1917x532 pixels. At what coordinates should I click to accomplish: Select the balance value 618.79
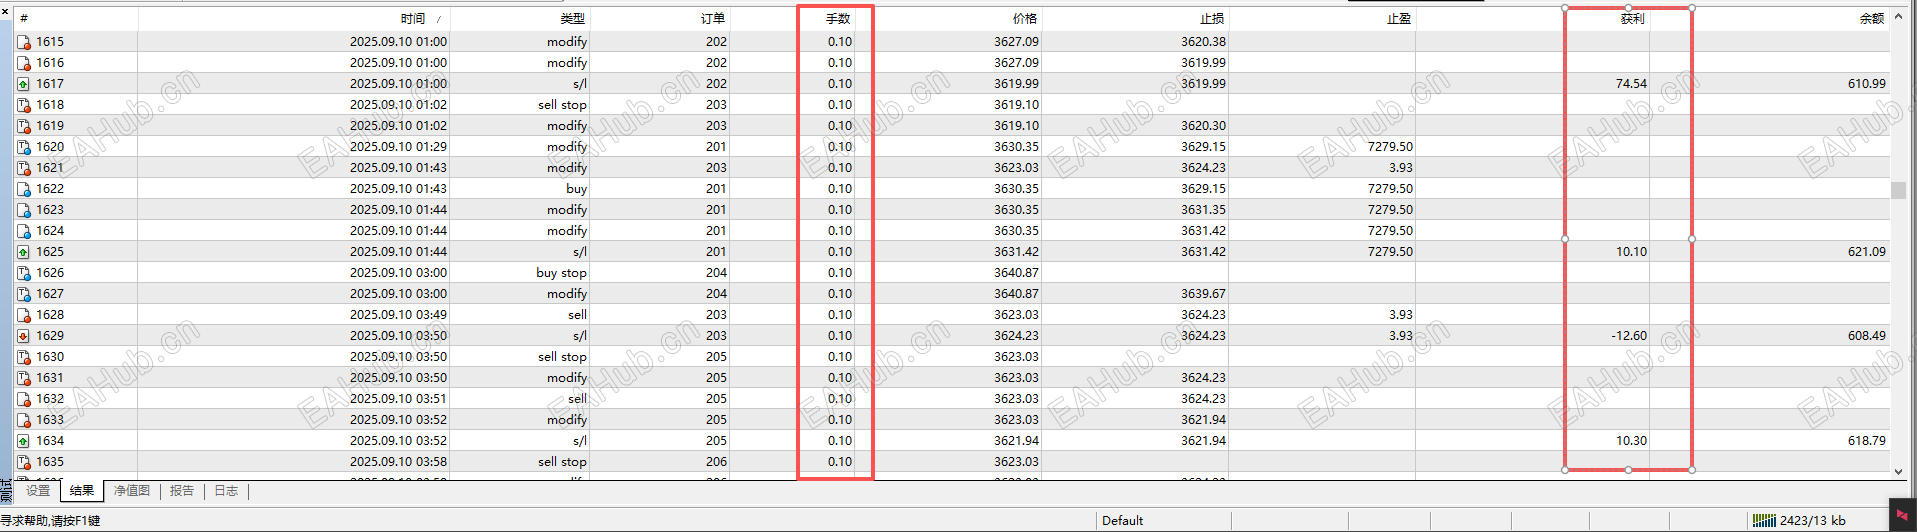[1866, 441]
